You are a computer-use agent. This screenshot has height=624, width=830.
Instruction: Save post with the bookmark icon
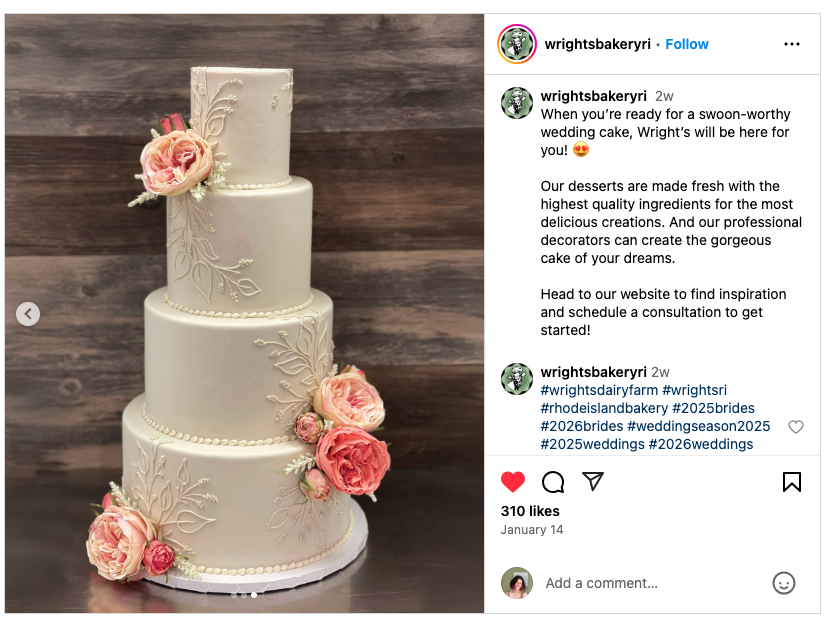point(792,482)
